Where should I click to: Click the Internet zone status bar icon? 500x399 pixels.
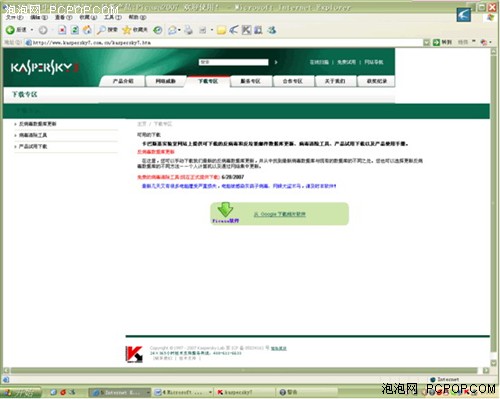click(x=433, y=379)
